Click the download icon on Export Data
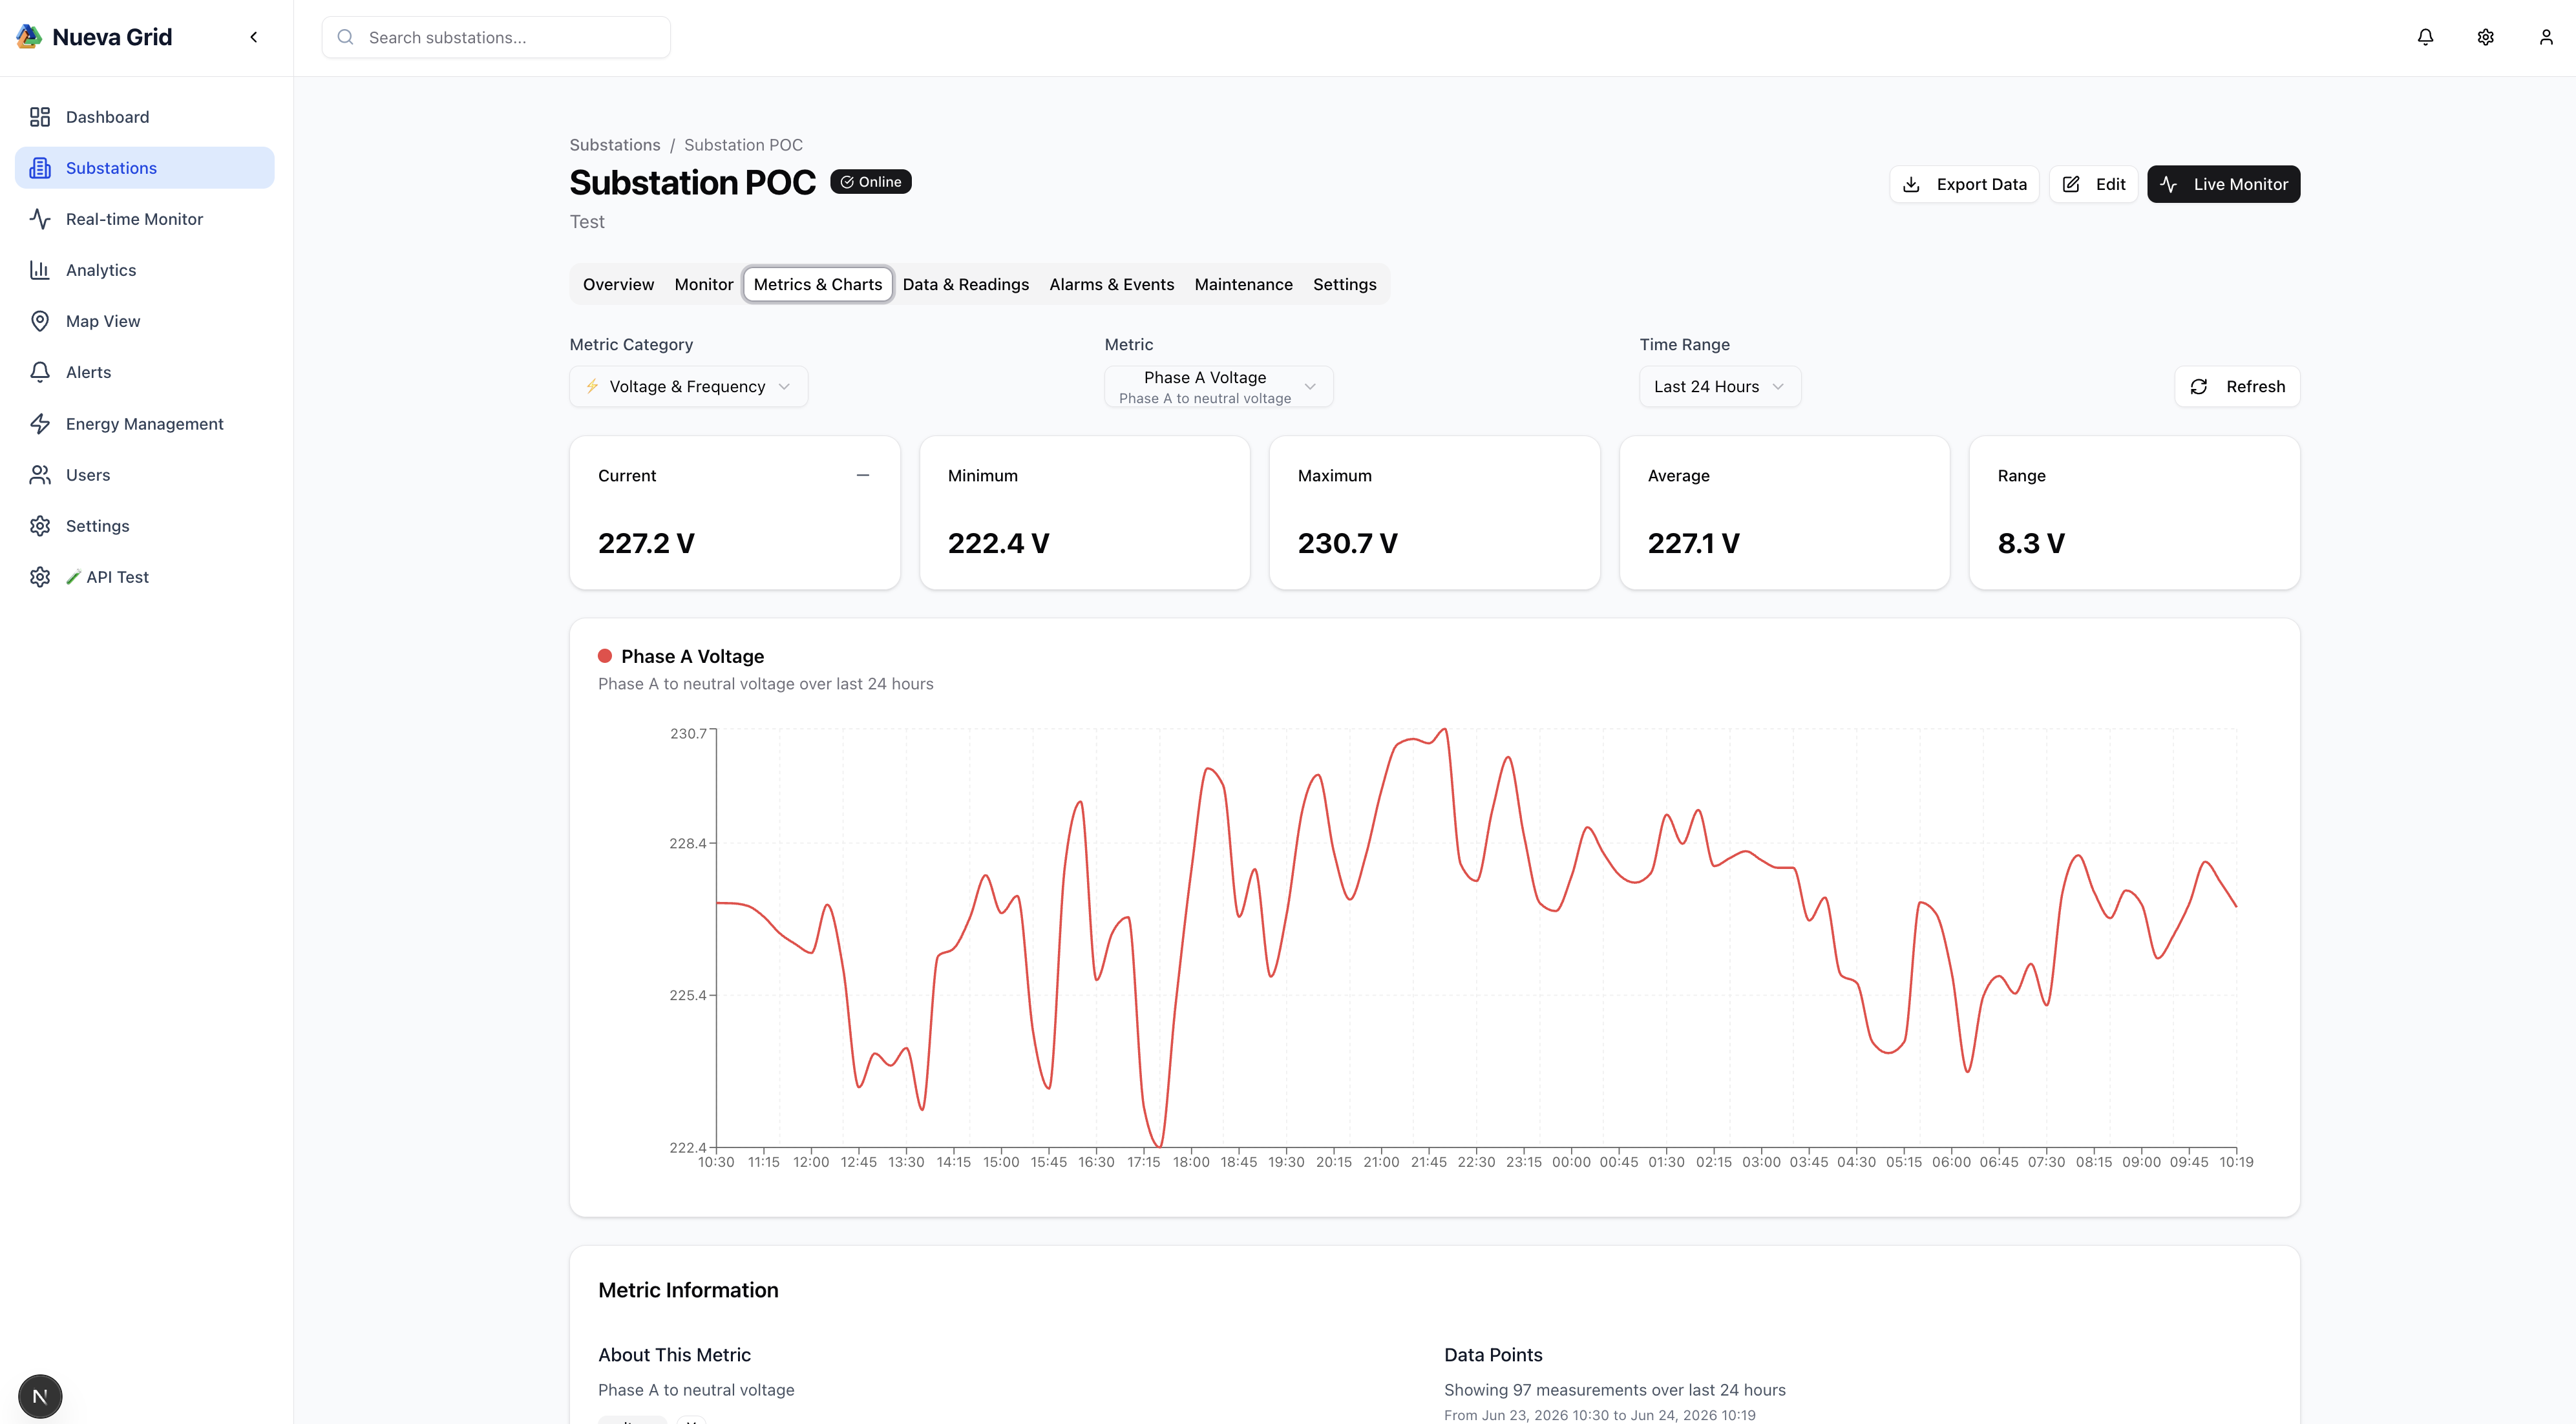Viewport: 2576px width, 1424px height. point(1911,184)
